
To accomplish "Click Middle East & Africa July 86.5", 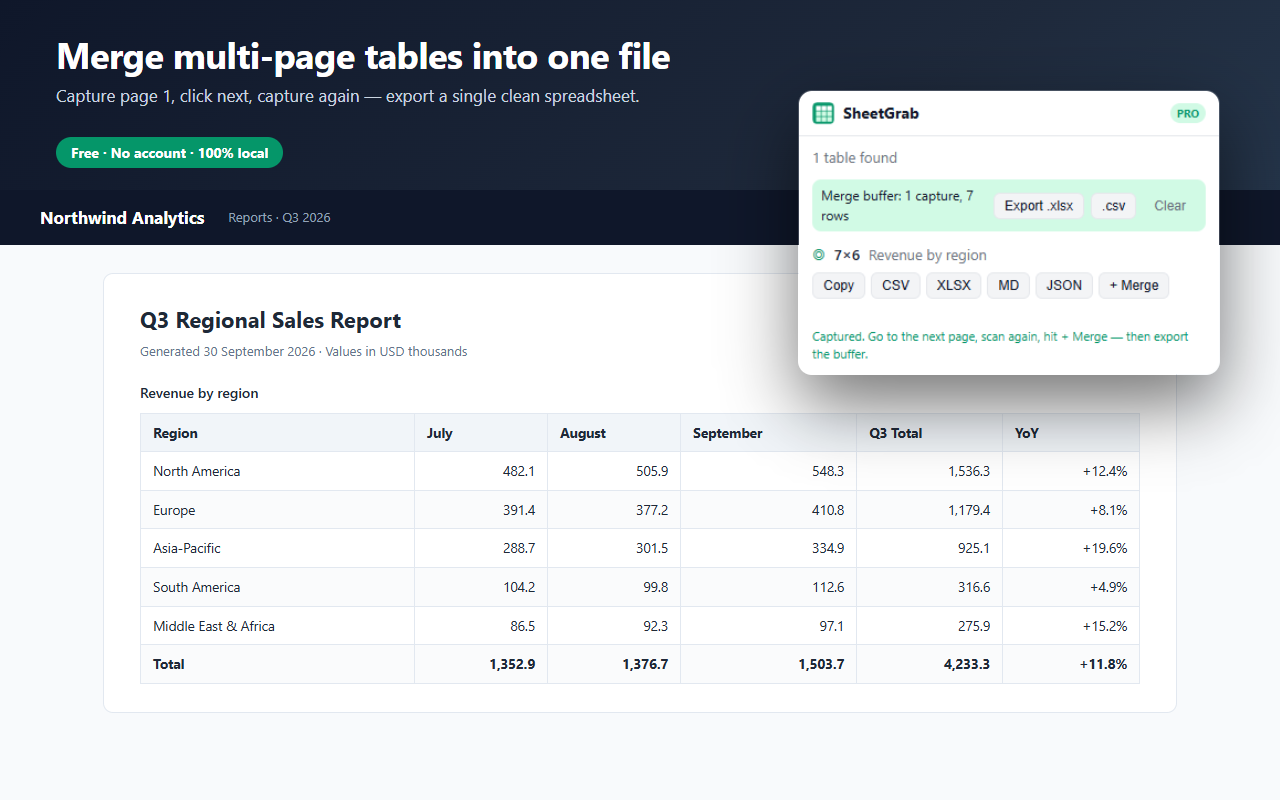I will [523, 626].
